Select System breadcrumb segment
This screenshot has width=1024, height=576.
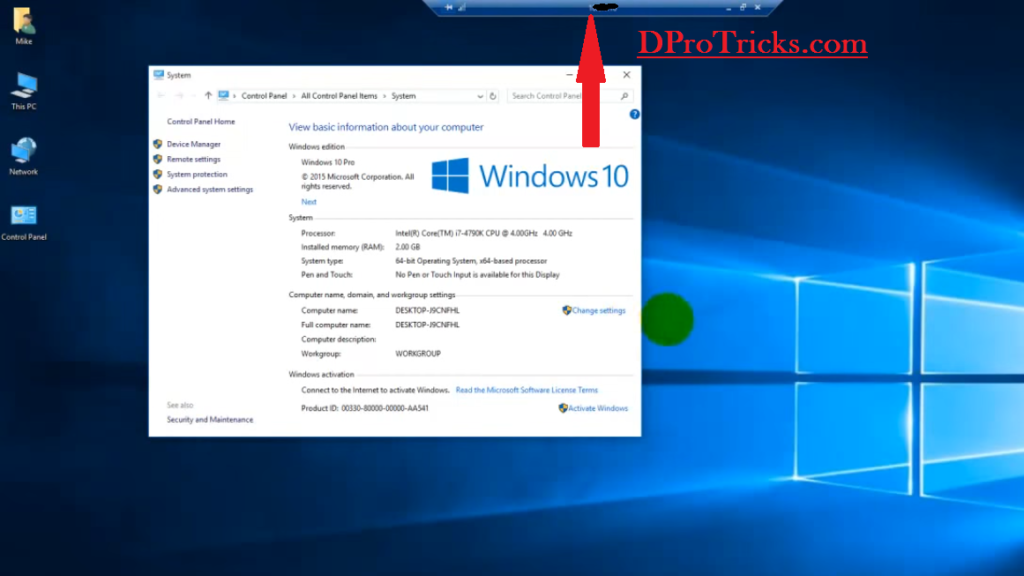[404, 96]
